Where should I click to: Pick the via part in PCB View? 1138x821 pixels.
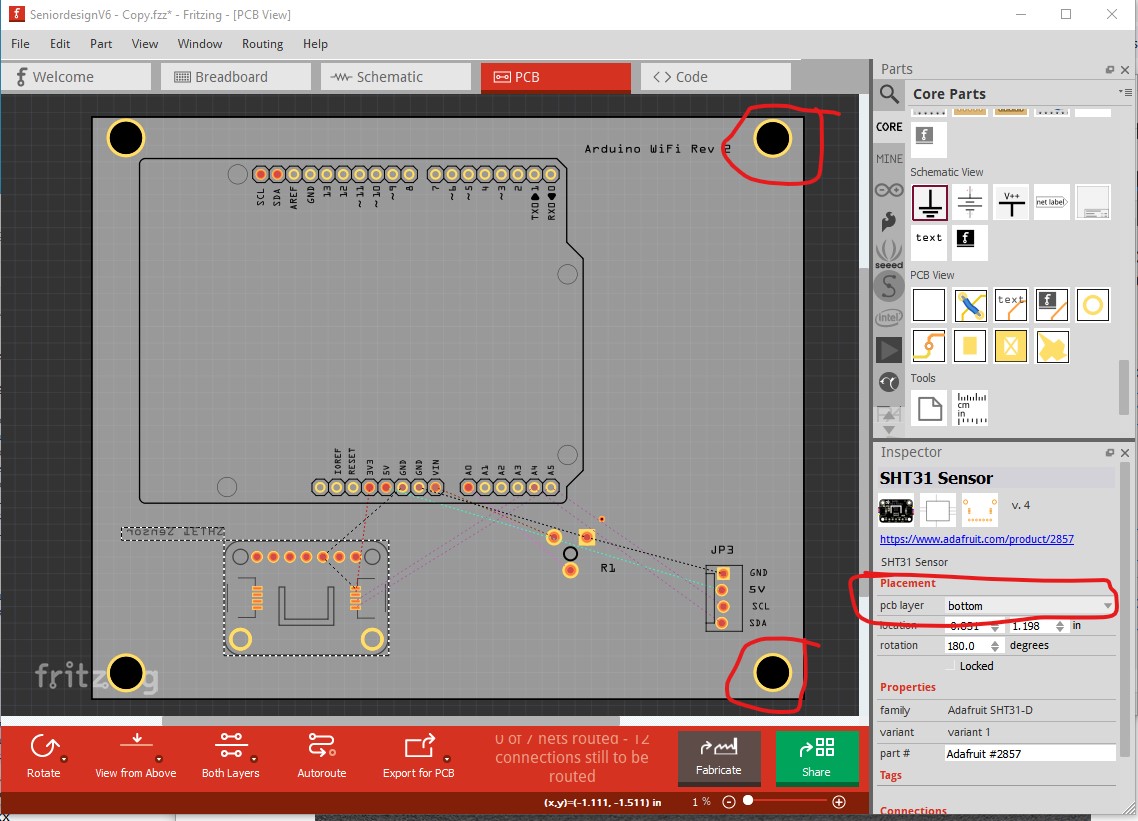929,346
